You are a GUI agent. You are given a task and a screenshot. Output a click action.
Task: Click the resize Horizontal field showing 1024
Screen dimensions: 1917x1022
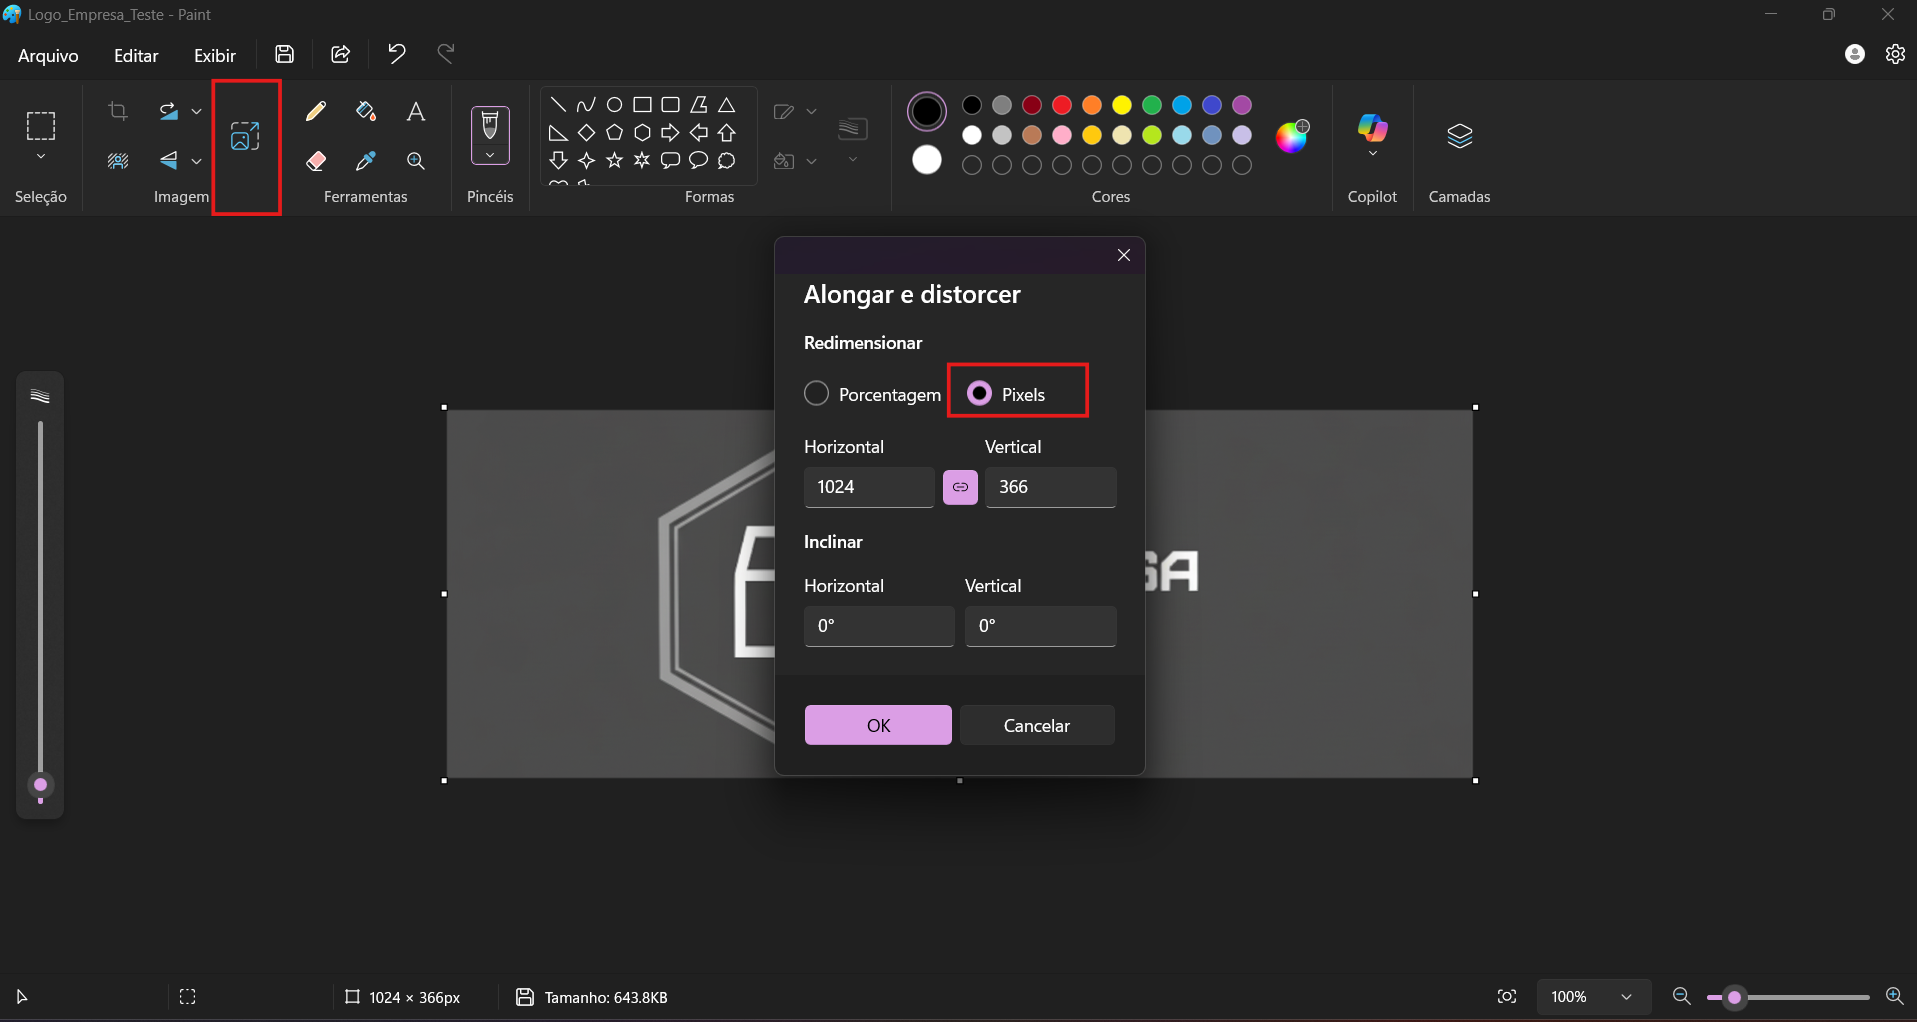click(869, 487)
